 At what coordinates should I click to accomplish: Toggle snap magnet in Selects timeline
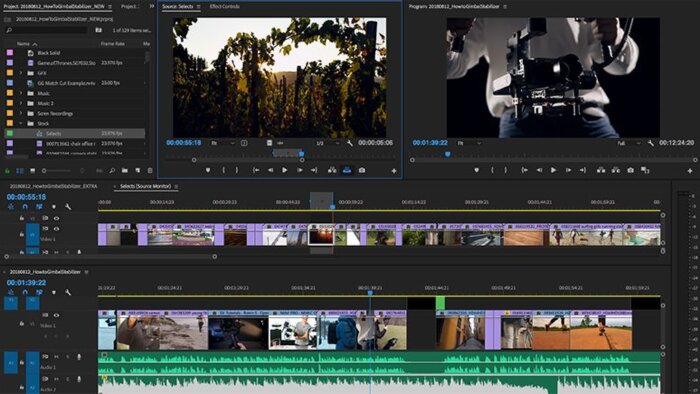(25, 207)
